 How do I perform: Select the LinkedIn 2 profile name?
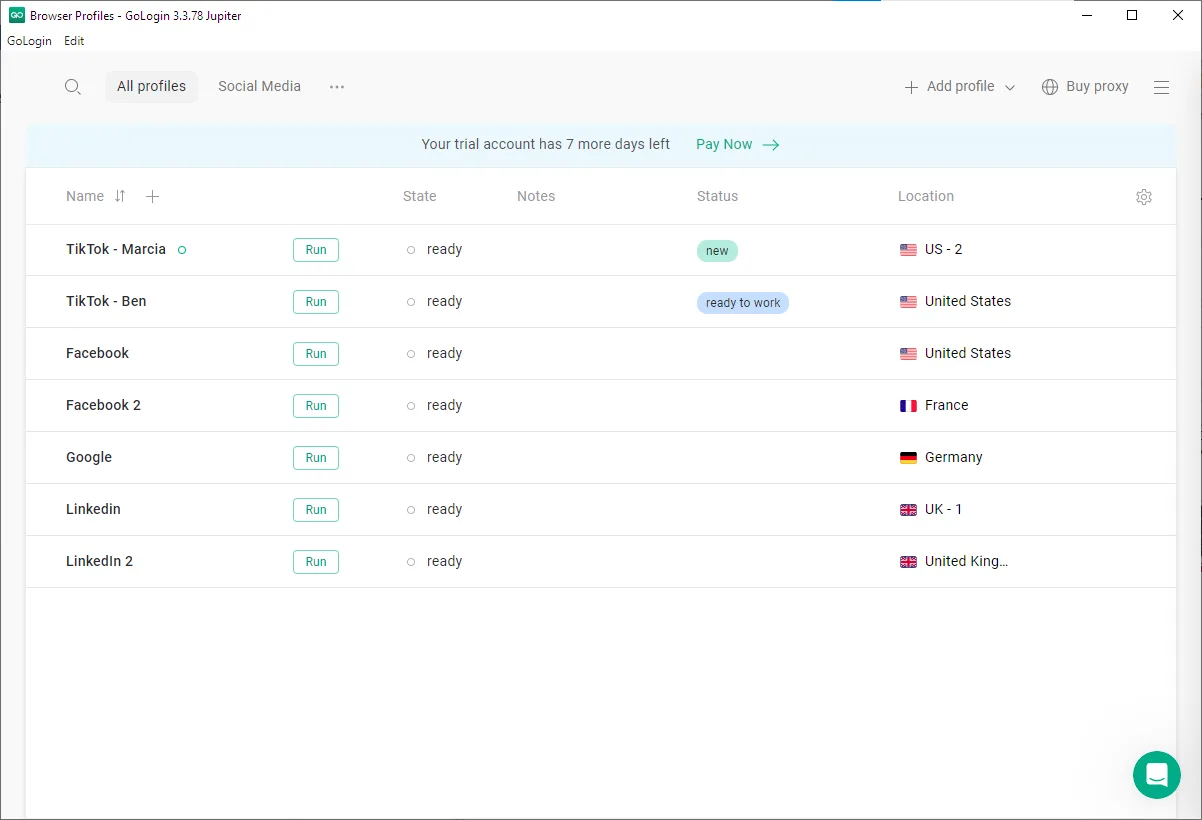[x=99, y=561]
